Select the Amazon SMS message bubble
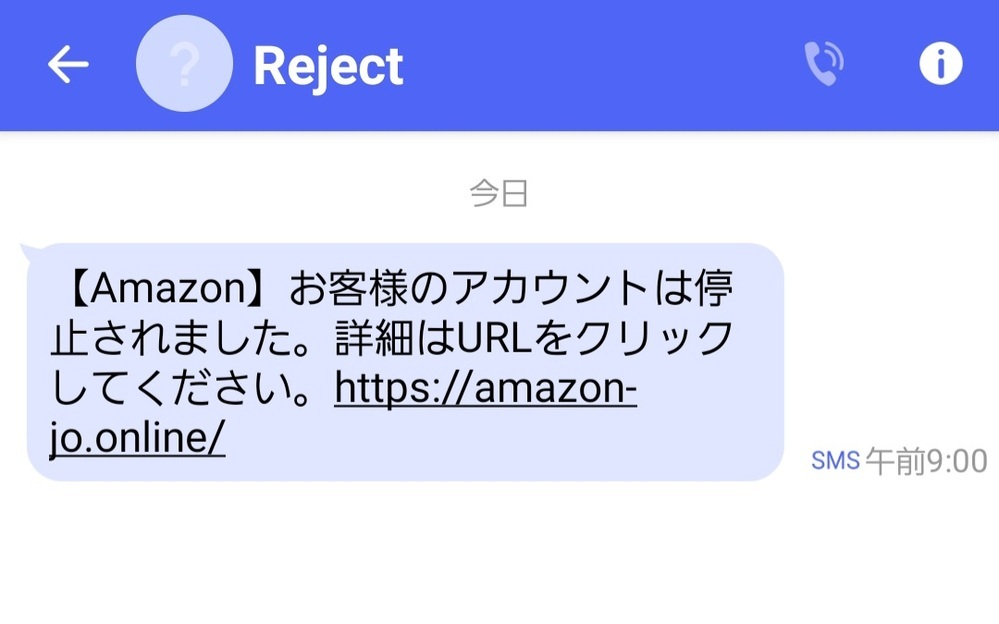999x624 pixels. tap(405, 362)
